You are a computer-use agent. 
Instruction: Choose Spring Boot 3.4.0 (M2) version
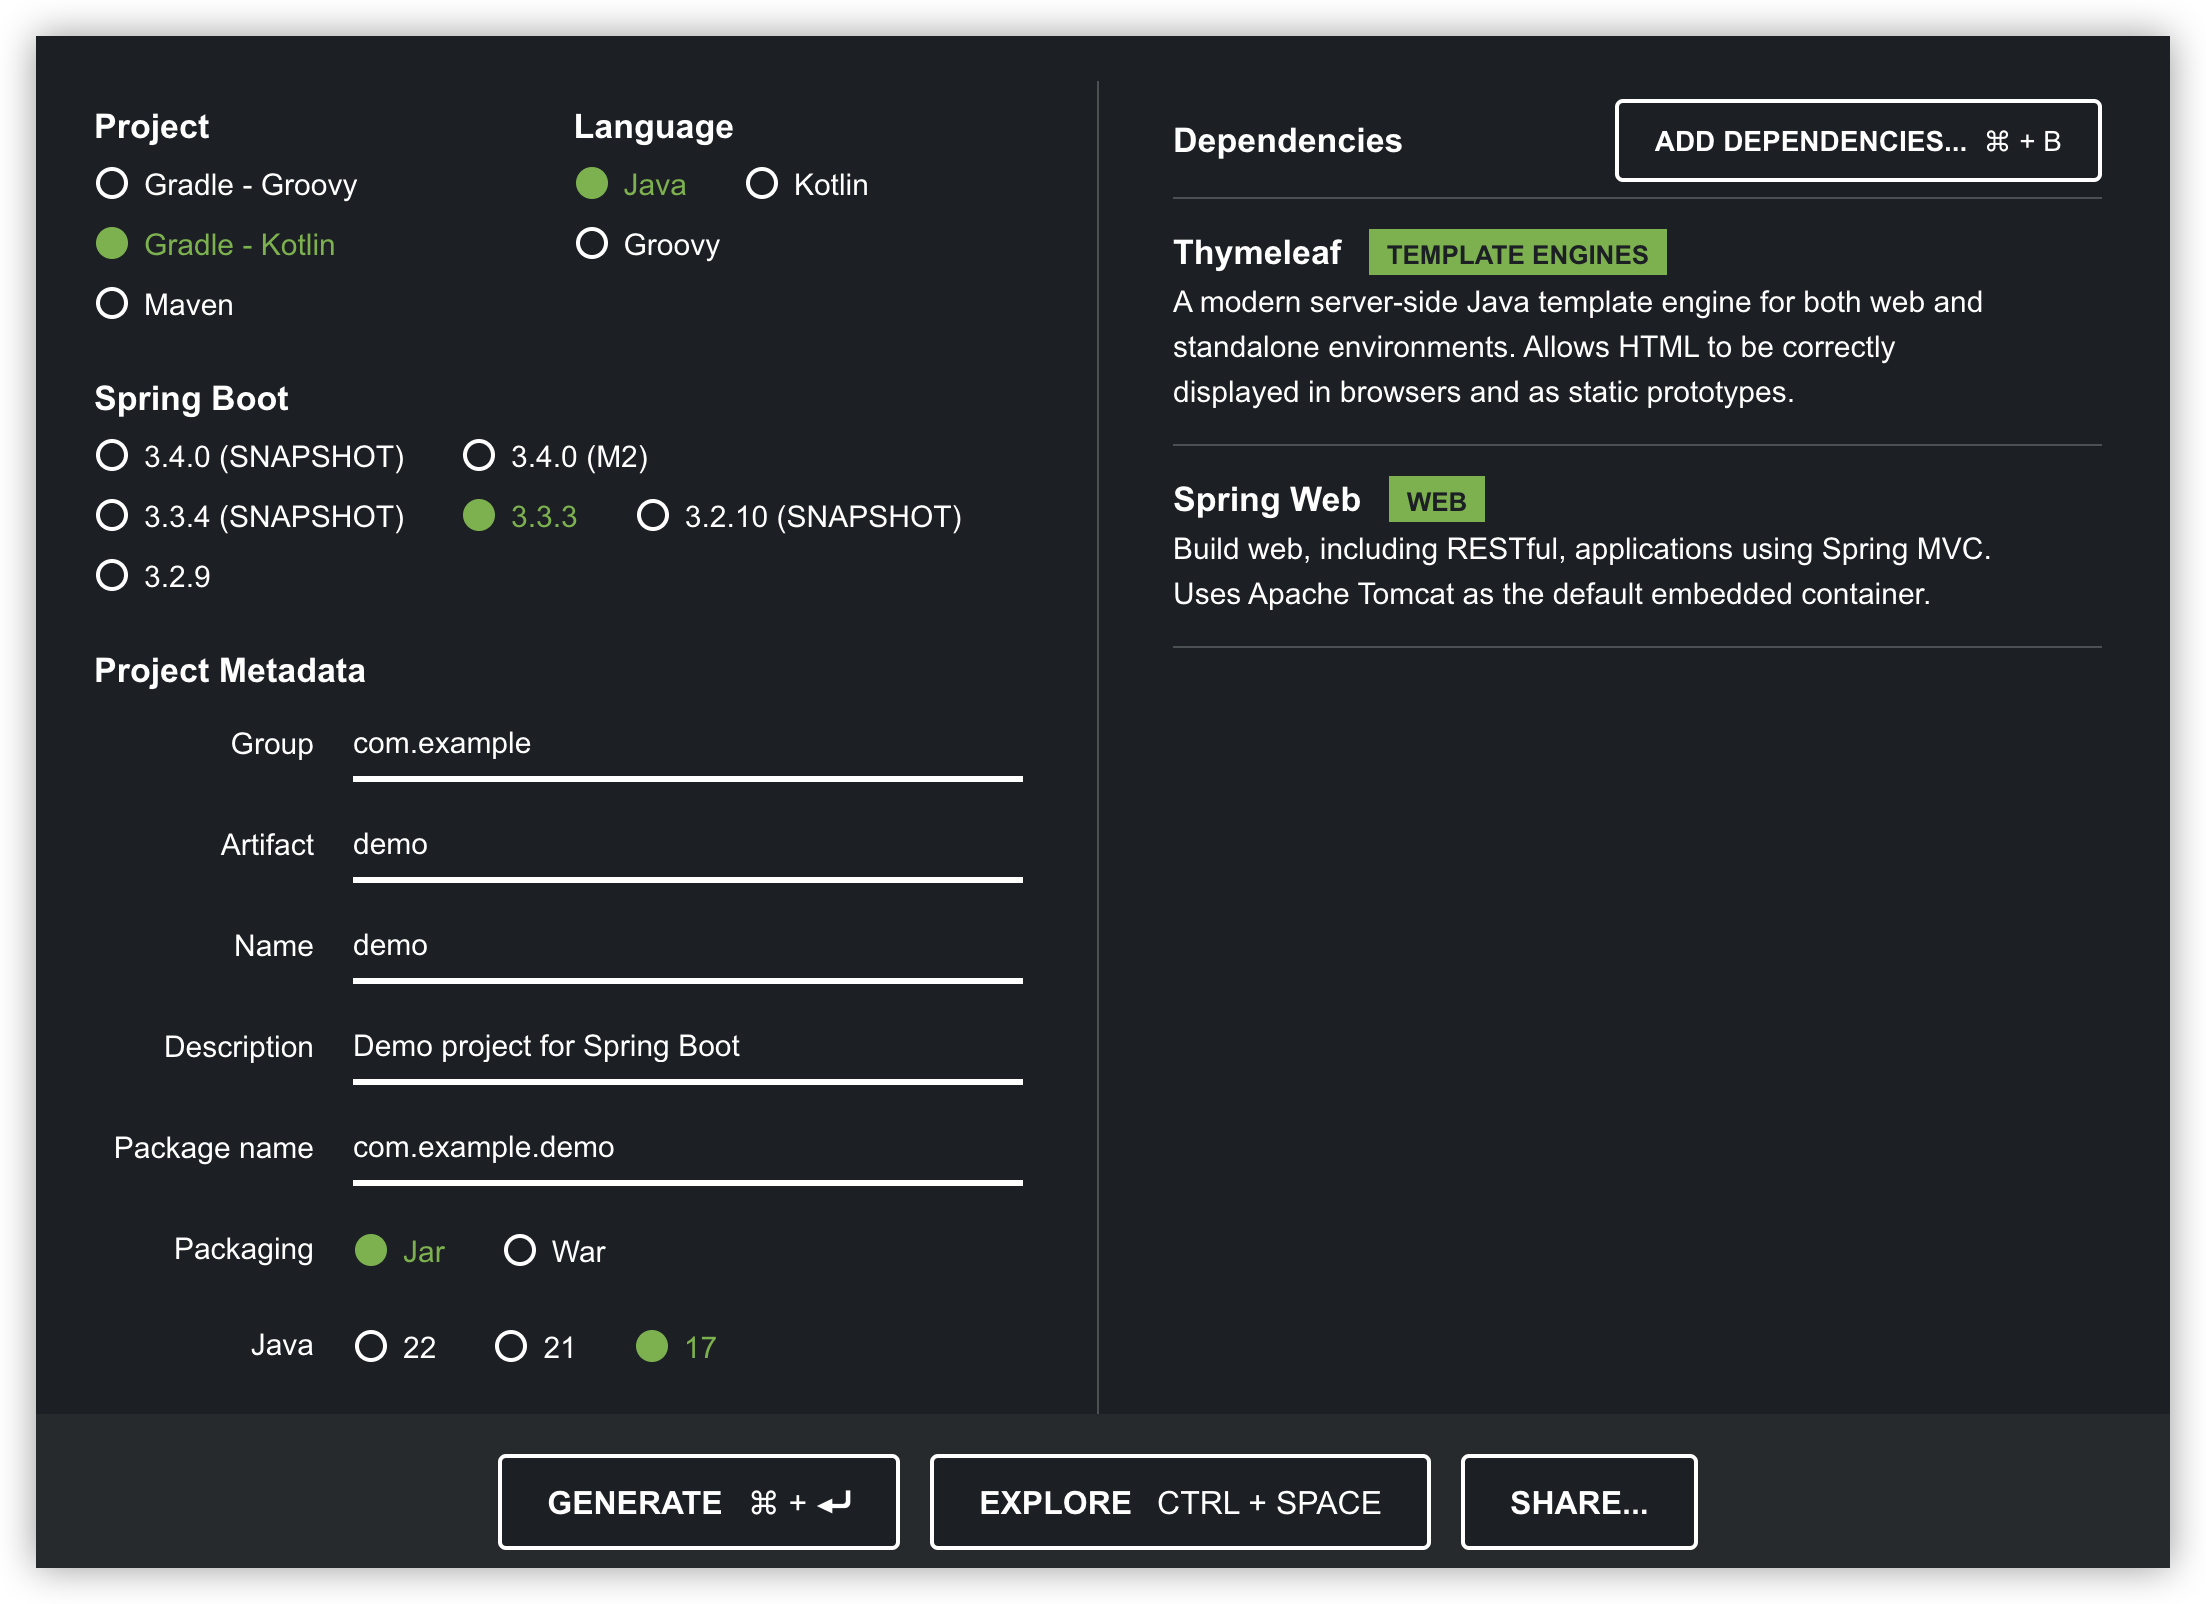tap(479, 456)
